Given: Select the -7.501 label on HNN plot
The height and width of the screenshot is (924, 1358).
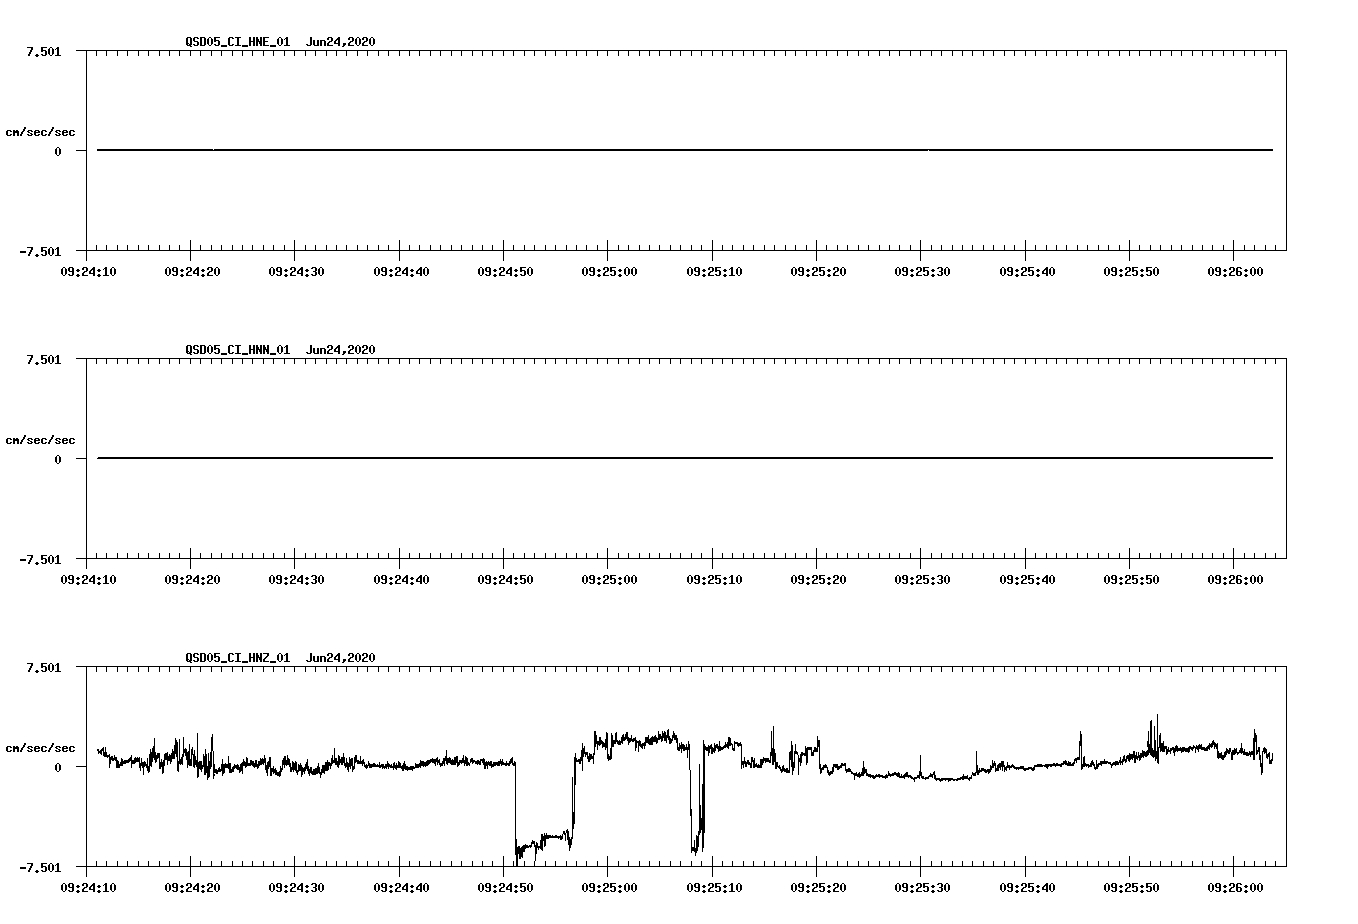Looking at the screenshot, I should (40, 559).
